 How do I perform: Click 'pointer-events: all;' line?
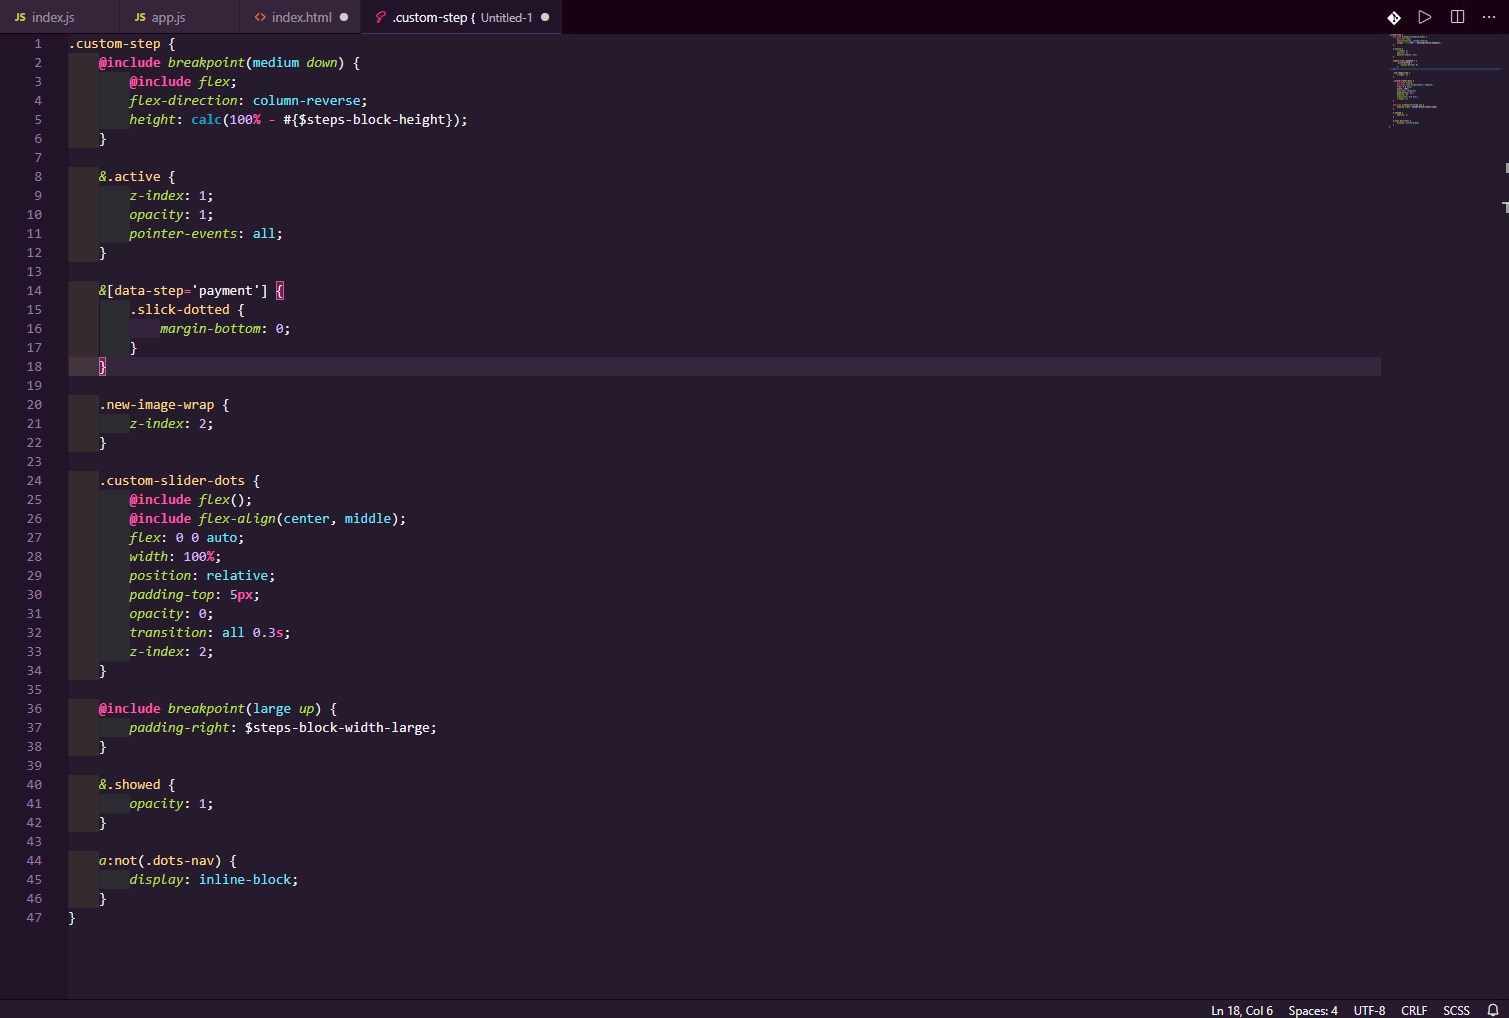pos(206,233)
